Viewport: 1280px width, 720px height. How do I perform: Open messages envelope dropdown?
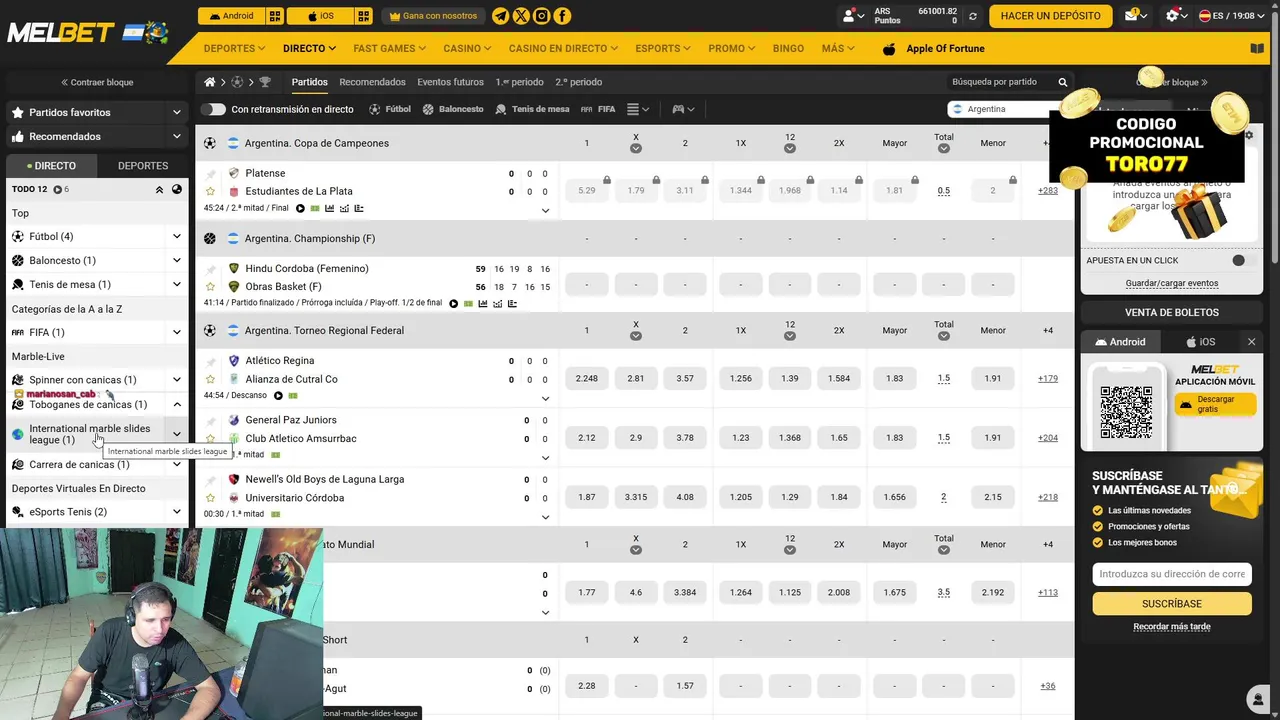pos(1136,16)
